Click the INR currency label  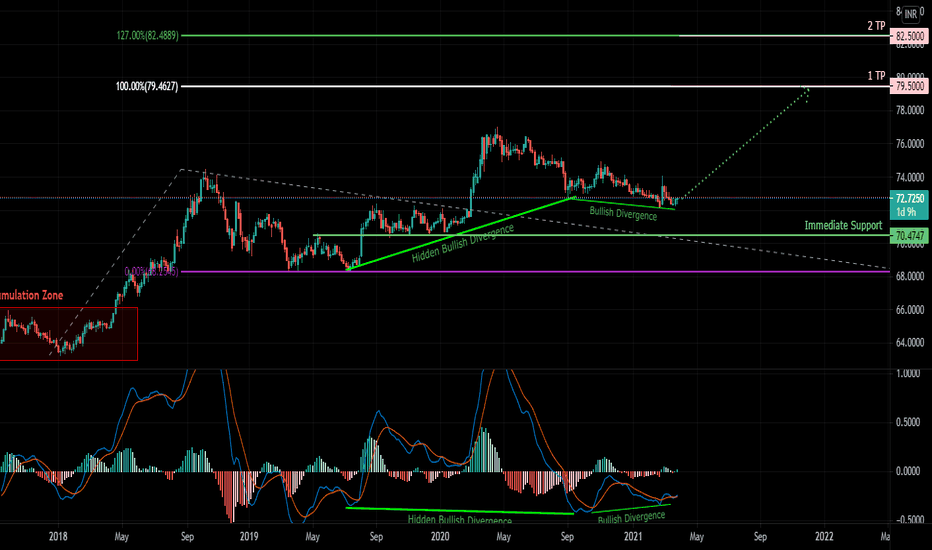[910, 14]
